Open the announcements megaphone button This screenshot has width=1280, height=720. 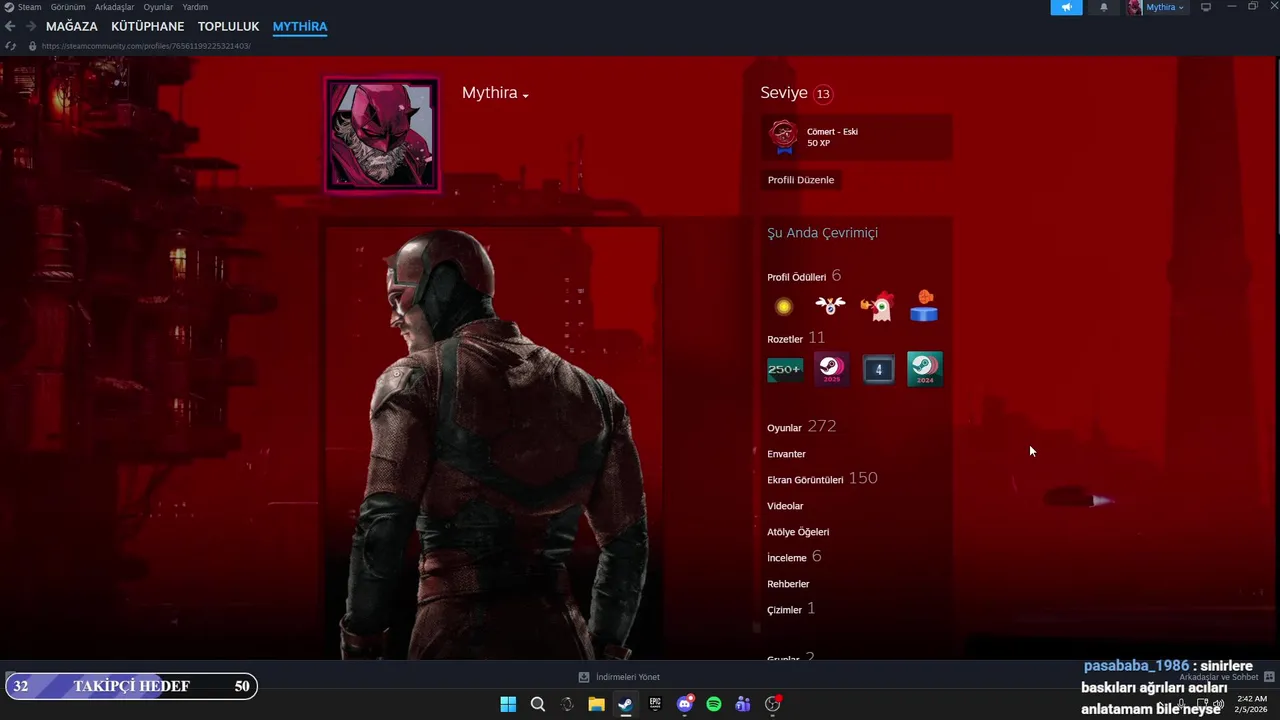(1066, 7)
